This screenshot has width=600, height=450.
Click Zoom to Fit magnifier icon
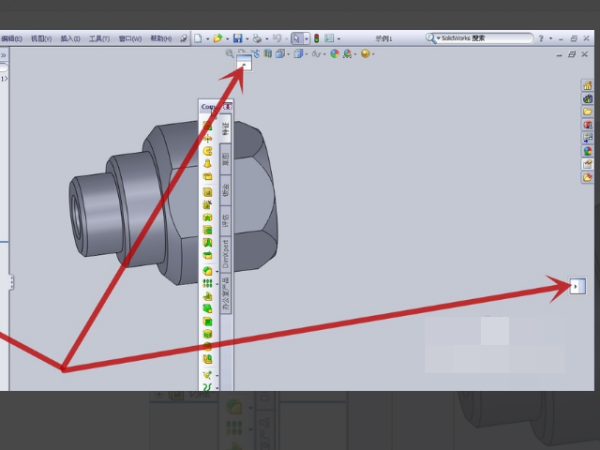pyautogui.click(x=231, y=53)
